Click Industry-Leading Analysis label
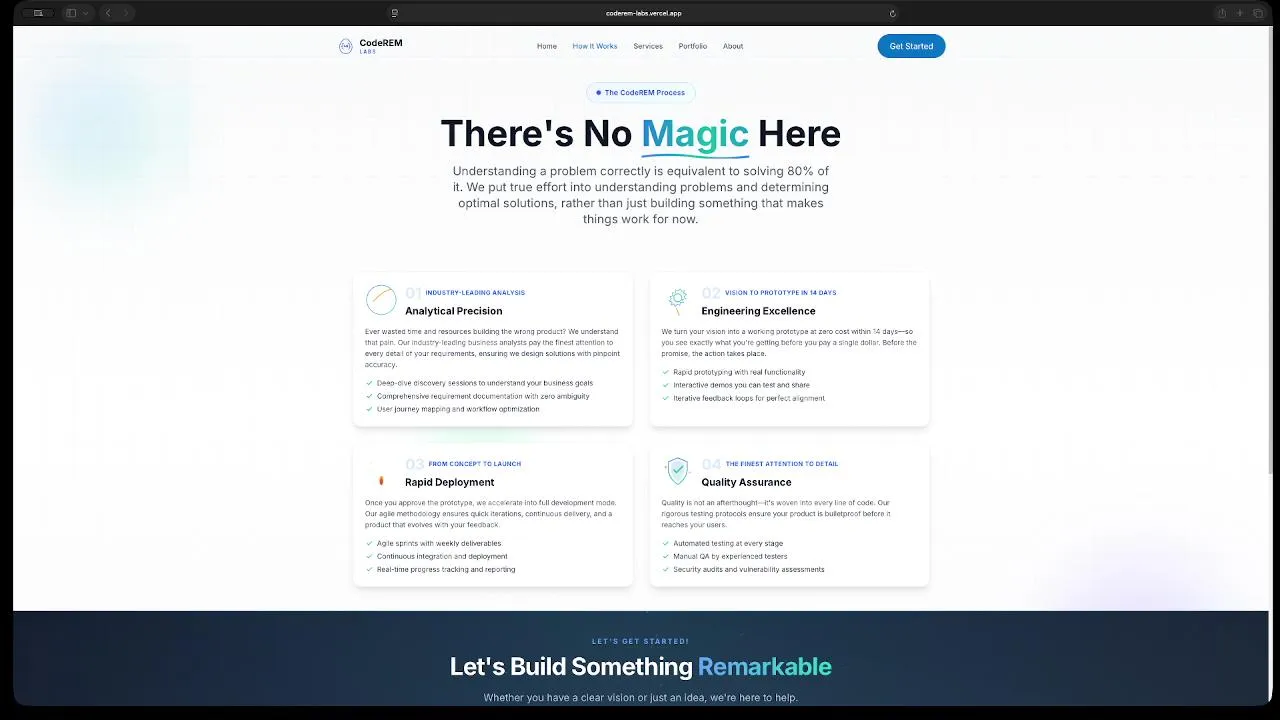 click(x=475, y=293)
